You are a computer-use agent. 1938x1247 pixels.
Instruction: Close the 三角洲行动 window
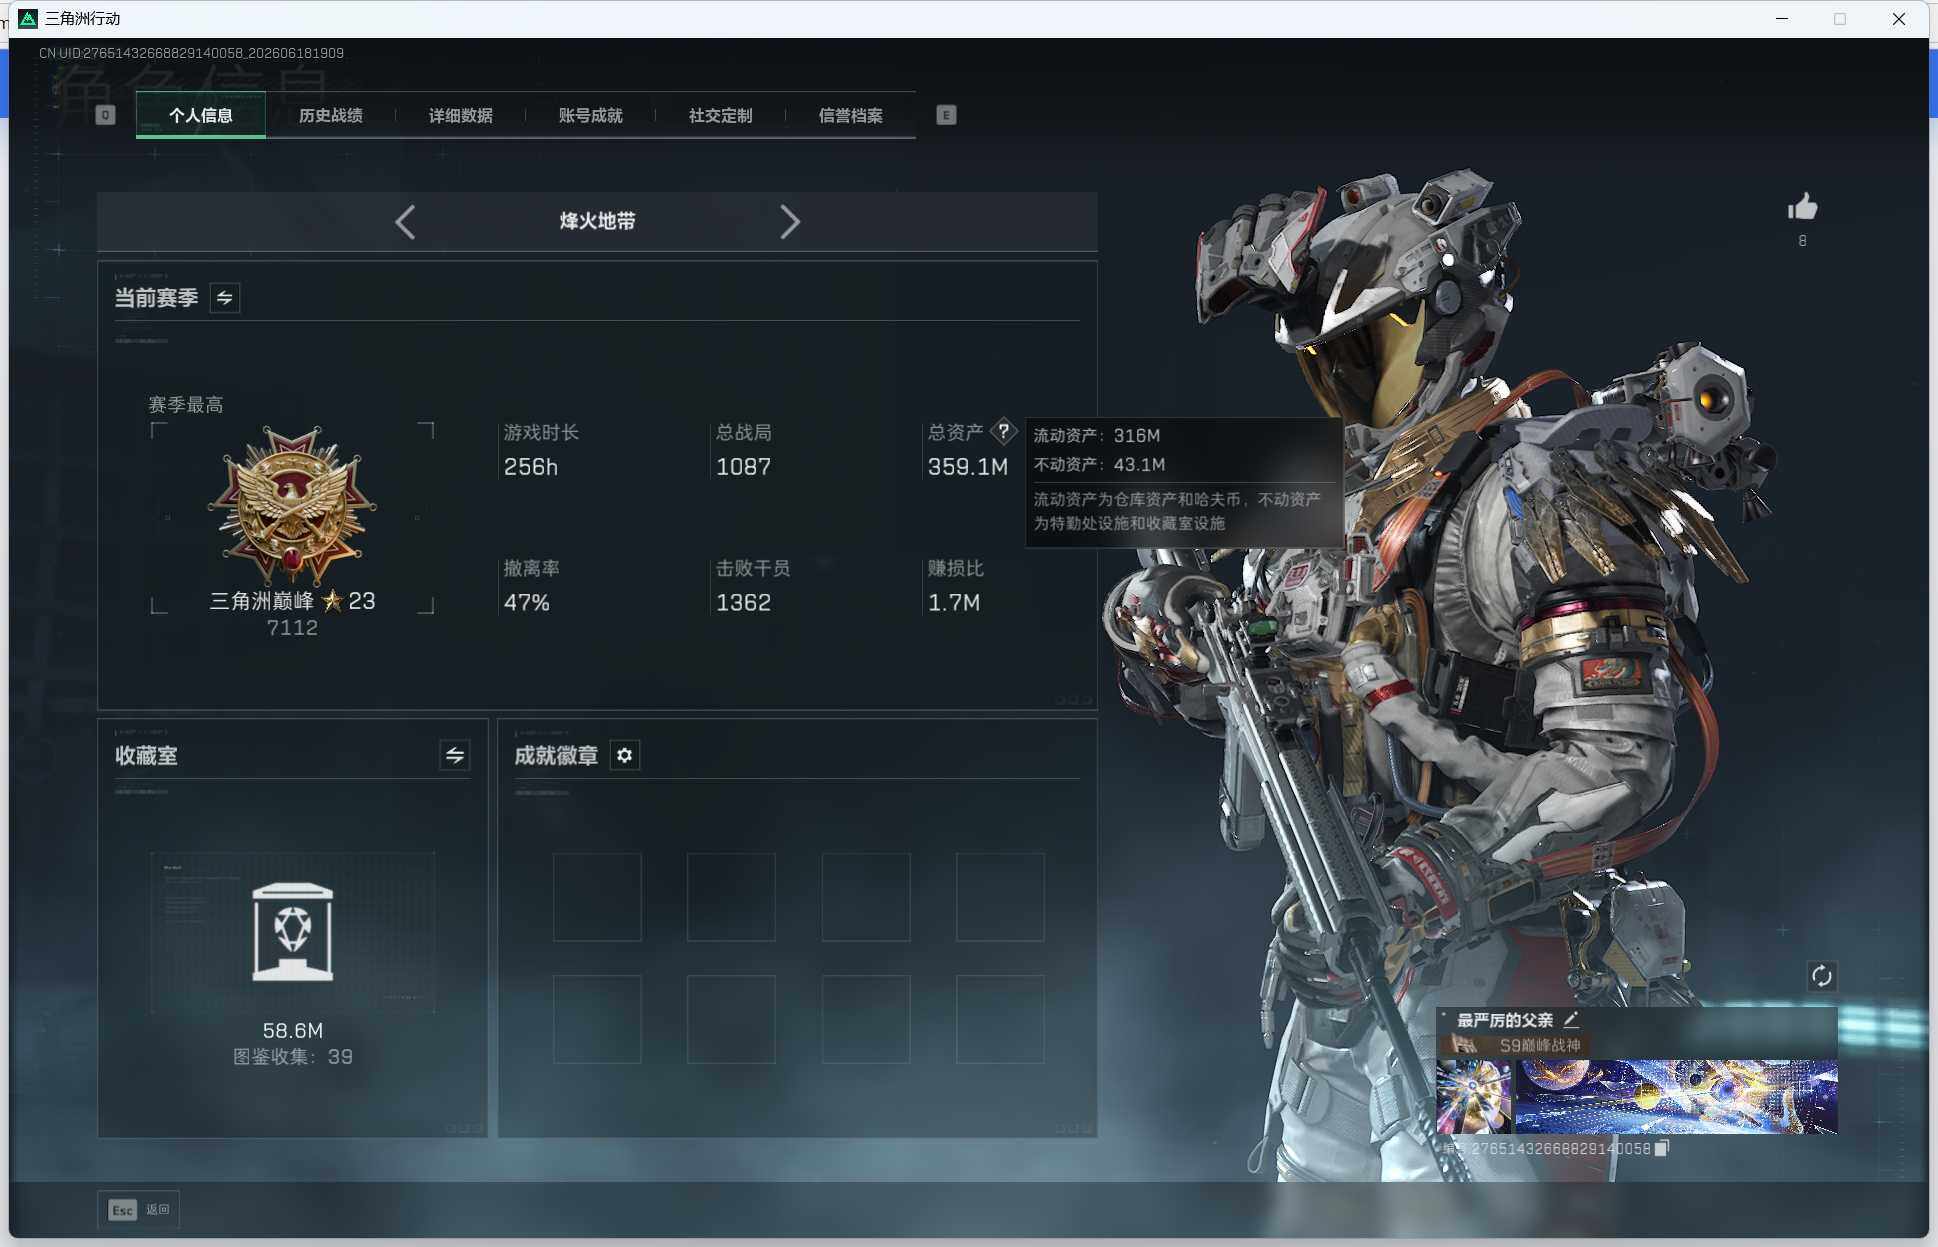point(1899,19)
